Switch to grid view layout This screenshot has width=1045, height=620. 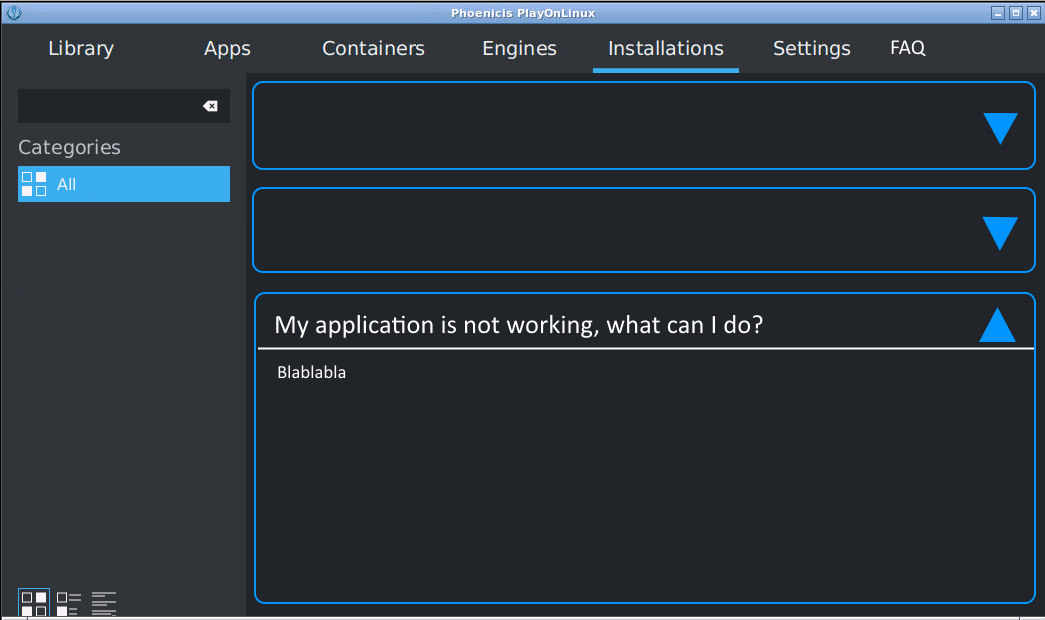point(33,601)
